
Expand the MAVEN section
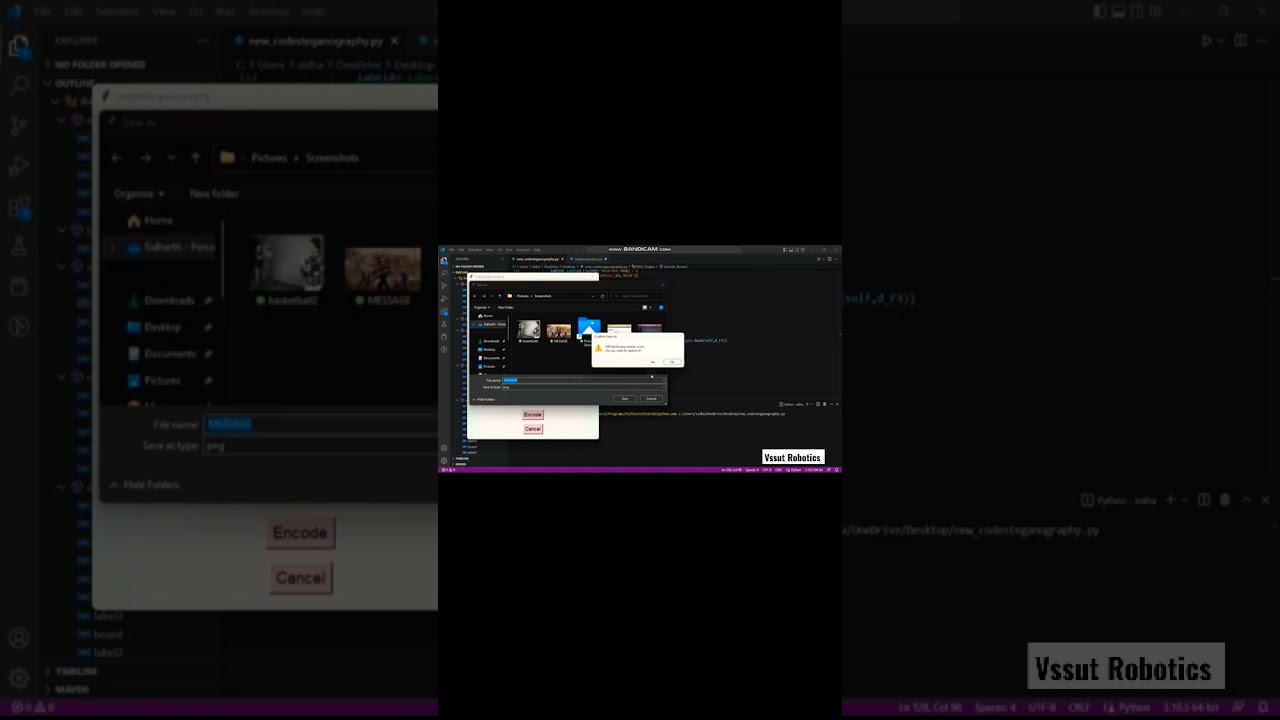460,464
